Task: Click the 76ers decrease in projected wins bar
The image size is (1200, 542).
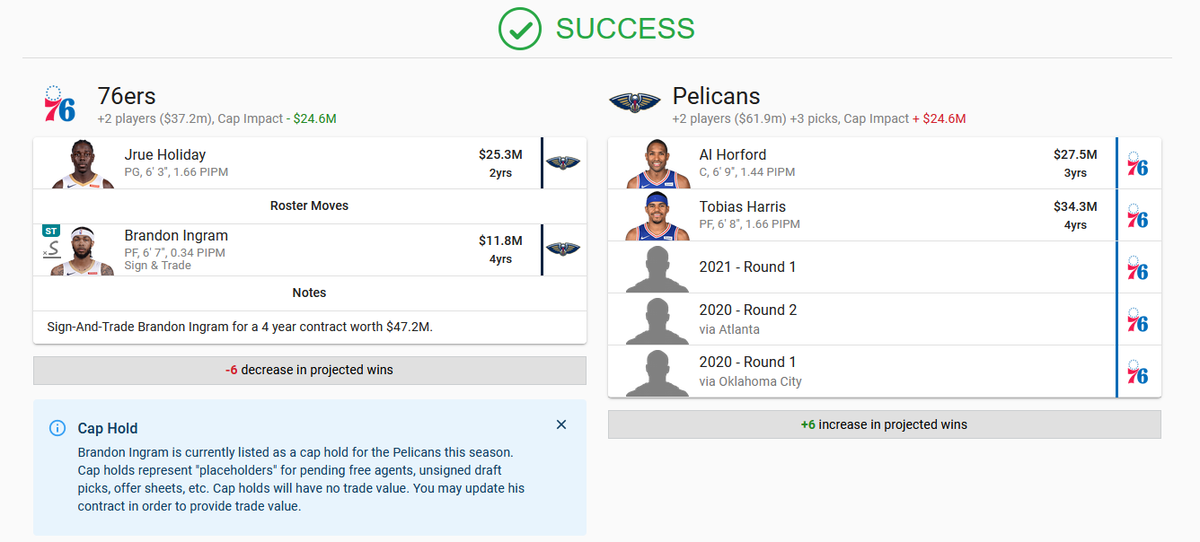Action: click(x=309, y=370)
